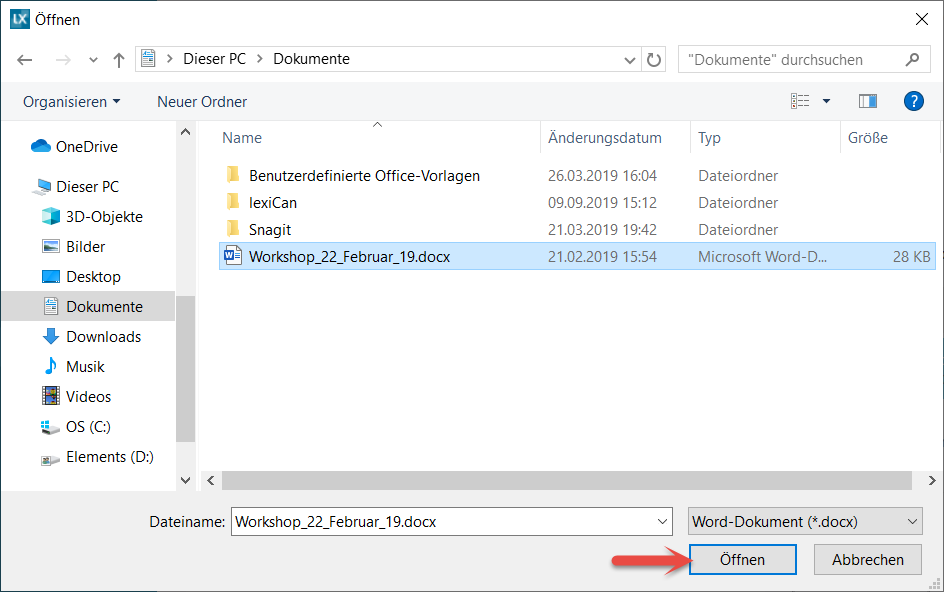Select the Word file Workshop_22_Februar_19.docx

[x=349, y=257]
